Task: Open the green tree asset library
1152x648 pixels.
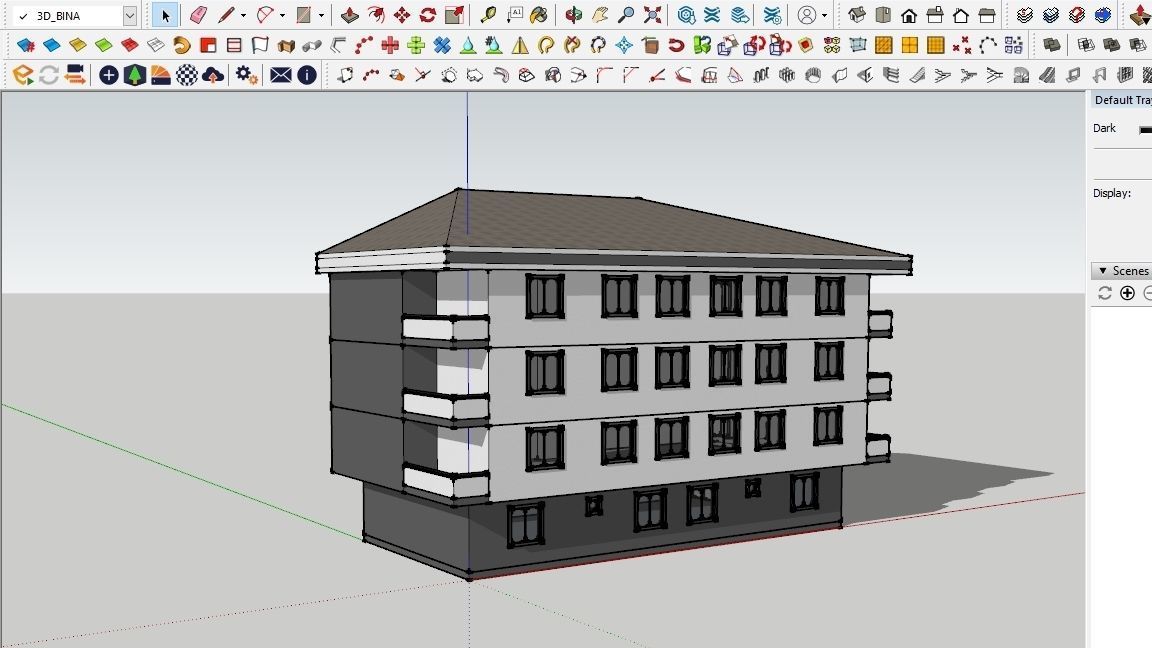Action: (134, 75)
